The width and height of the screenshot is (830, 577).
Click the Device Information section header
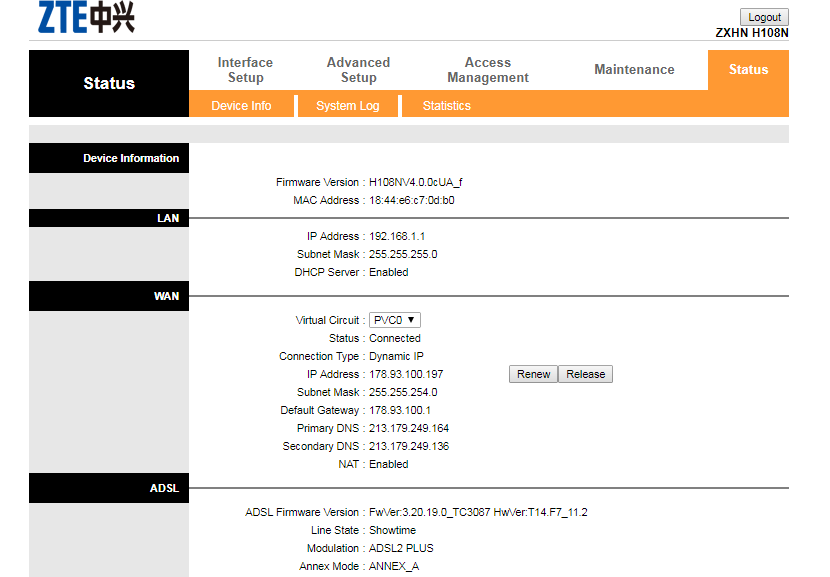click(x=130, y=158)
